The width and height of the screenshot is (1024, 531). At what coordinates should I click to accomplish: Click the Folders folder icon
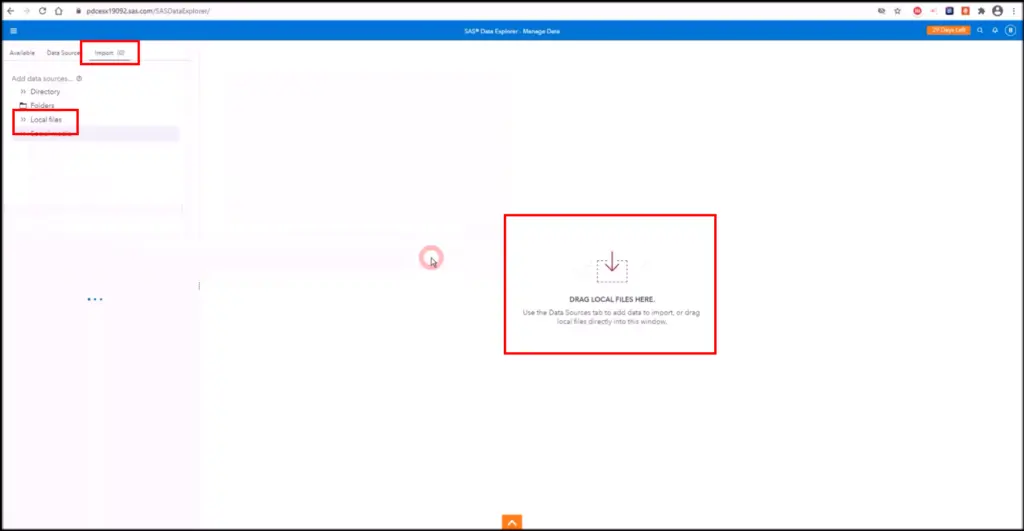click(x=23, y=105)
